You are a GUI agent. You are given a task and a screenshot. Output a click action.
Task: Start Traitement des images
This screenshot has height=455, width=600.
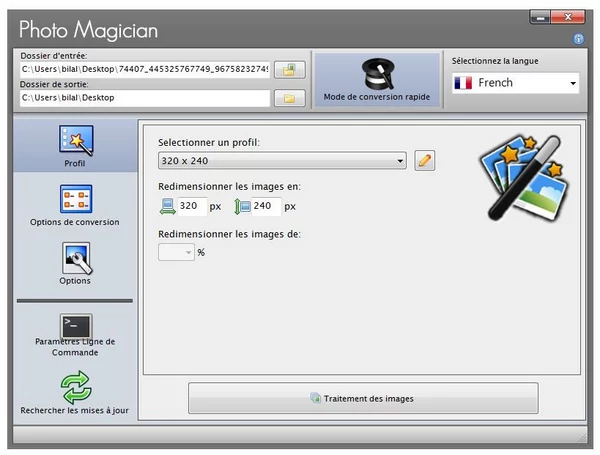pos(363,398)
